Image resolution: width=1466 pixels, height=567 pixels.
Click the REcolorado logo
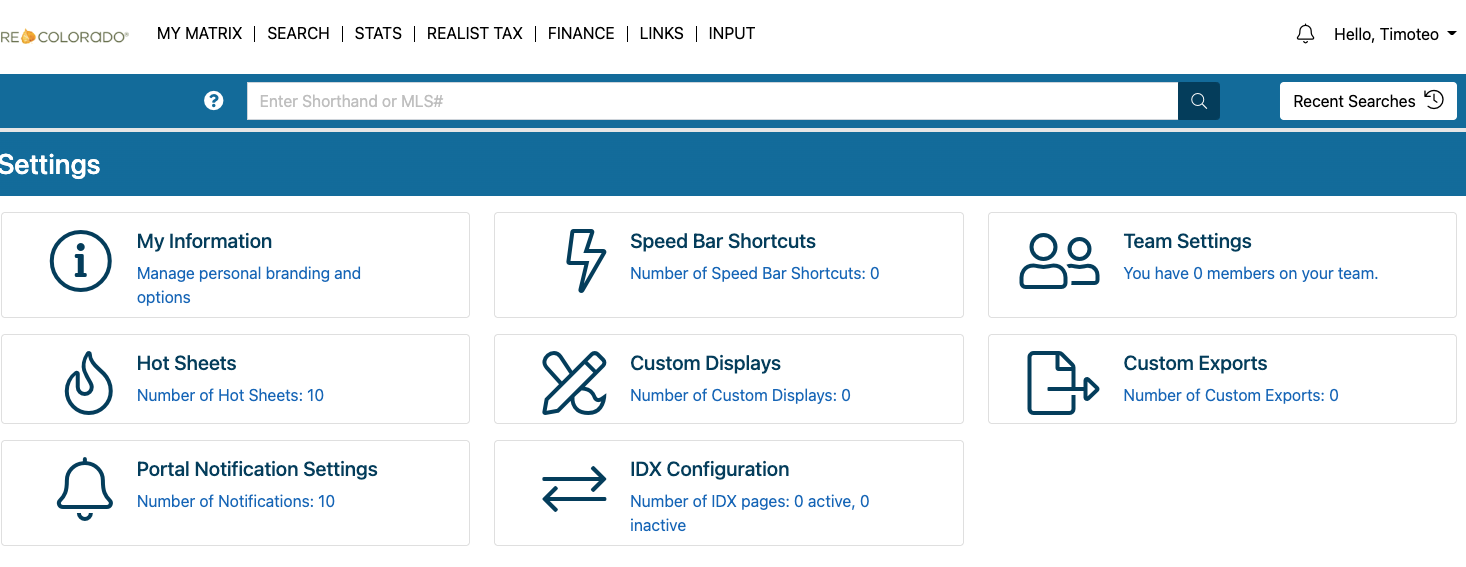pos(64,36)
